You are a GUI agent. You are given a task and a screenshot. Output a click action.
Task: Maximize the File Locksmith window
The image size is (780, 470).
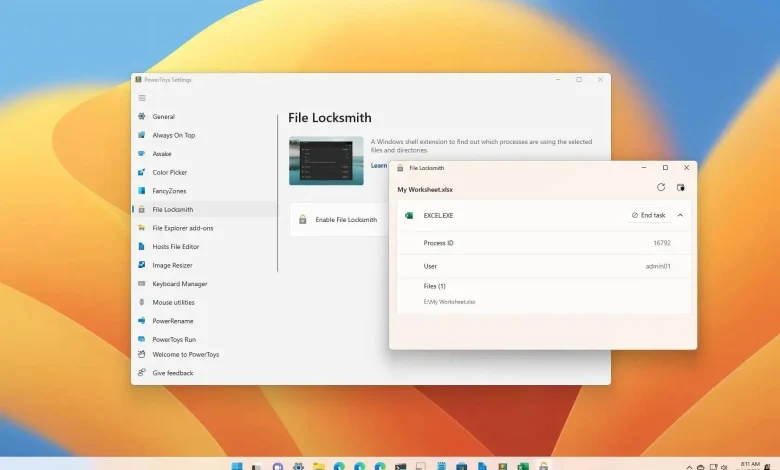pyautogui.click(x=665, y=168)
